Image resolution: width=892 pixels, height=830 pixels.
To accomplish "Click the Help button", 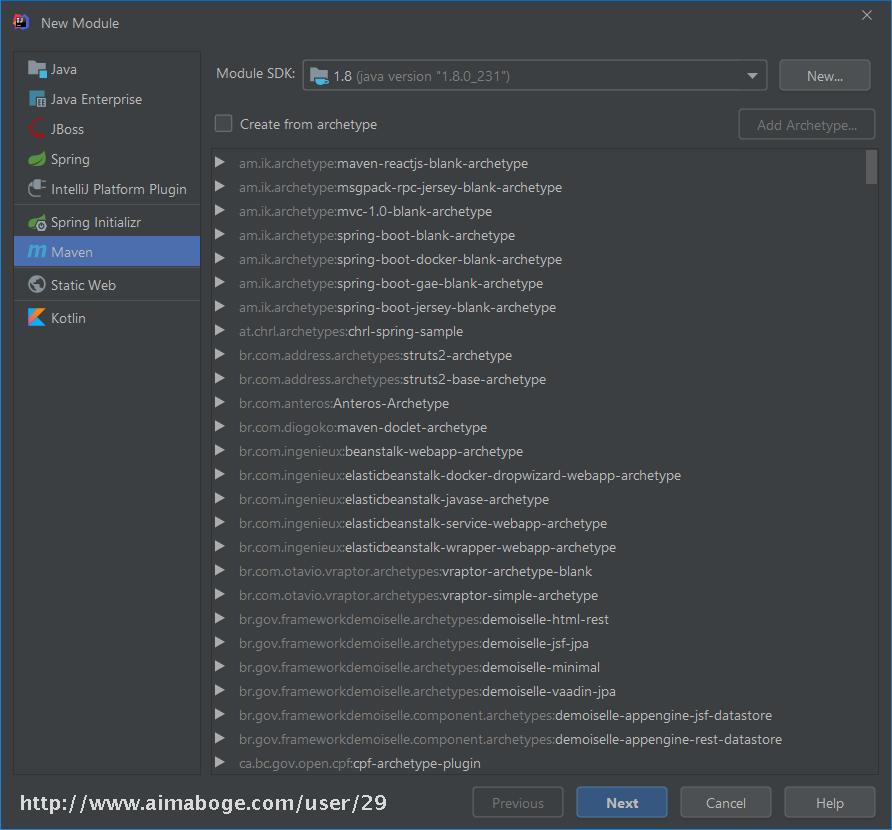I will coord(829,803).
